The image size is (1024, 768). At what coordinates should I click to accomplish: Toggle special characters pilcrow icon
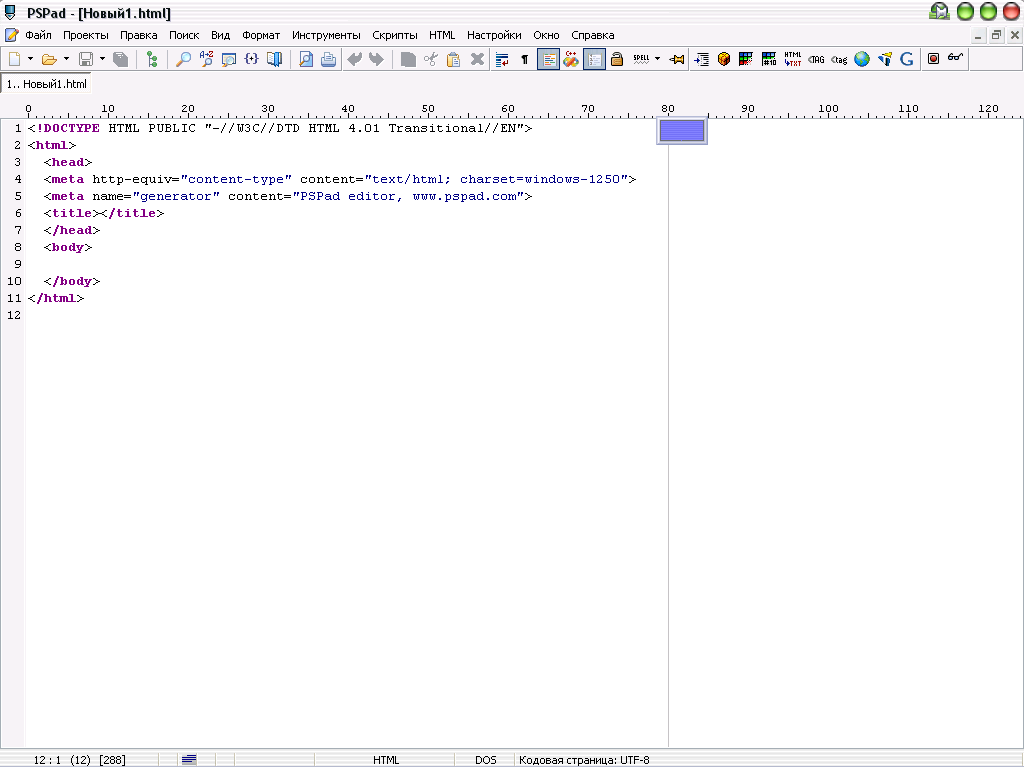[x=524, y=59]
